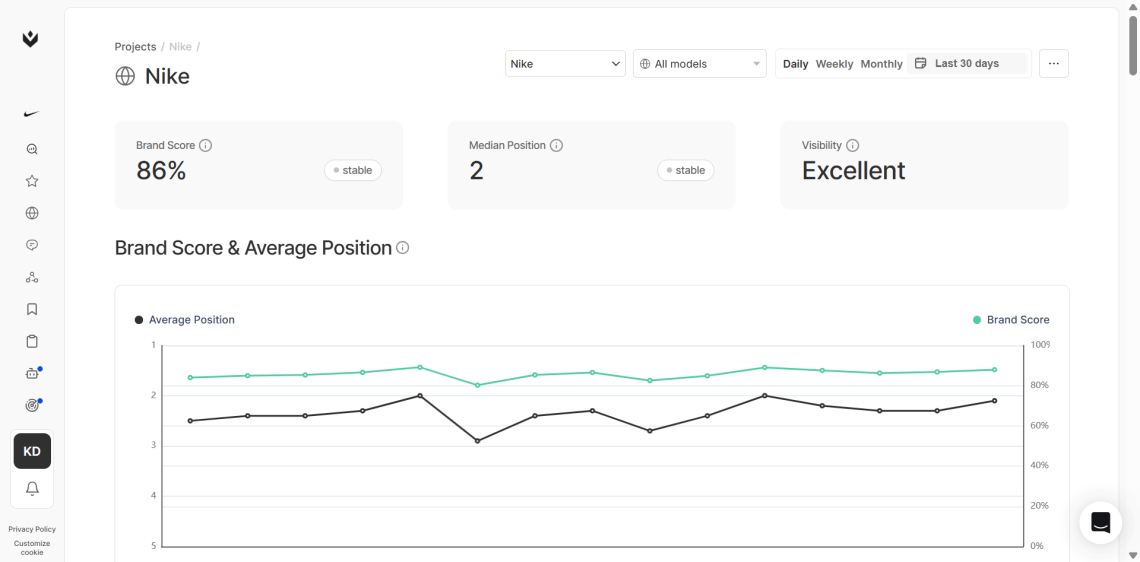Click the 86% Brand Score value
The height and width of the screenshot is (562, 1140).
[x=161, y=171]
